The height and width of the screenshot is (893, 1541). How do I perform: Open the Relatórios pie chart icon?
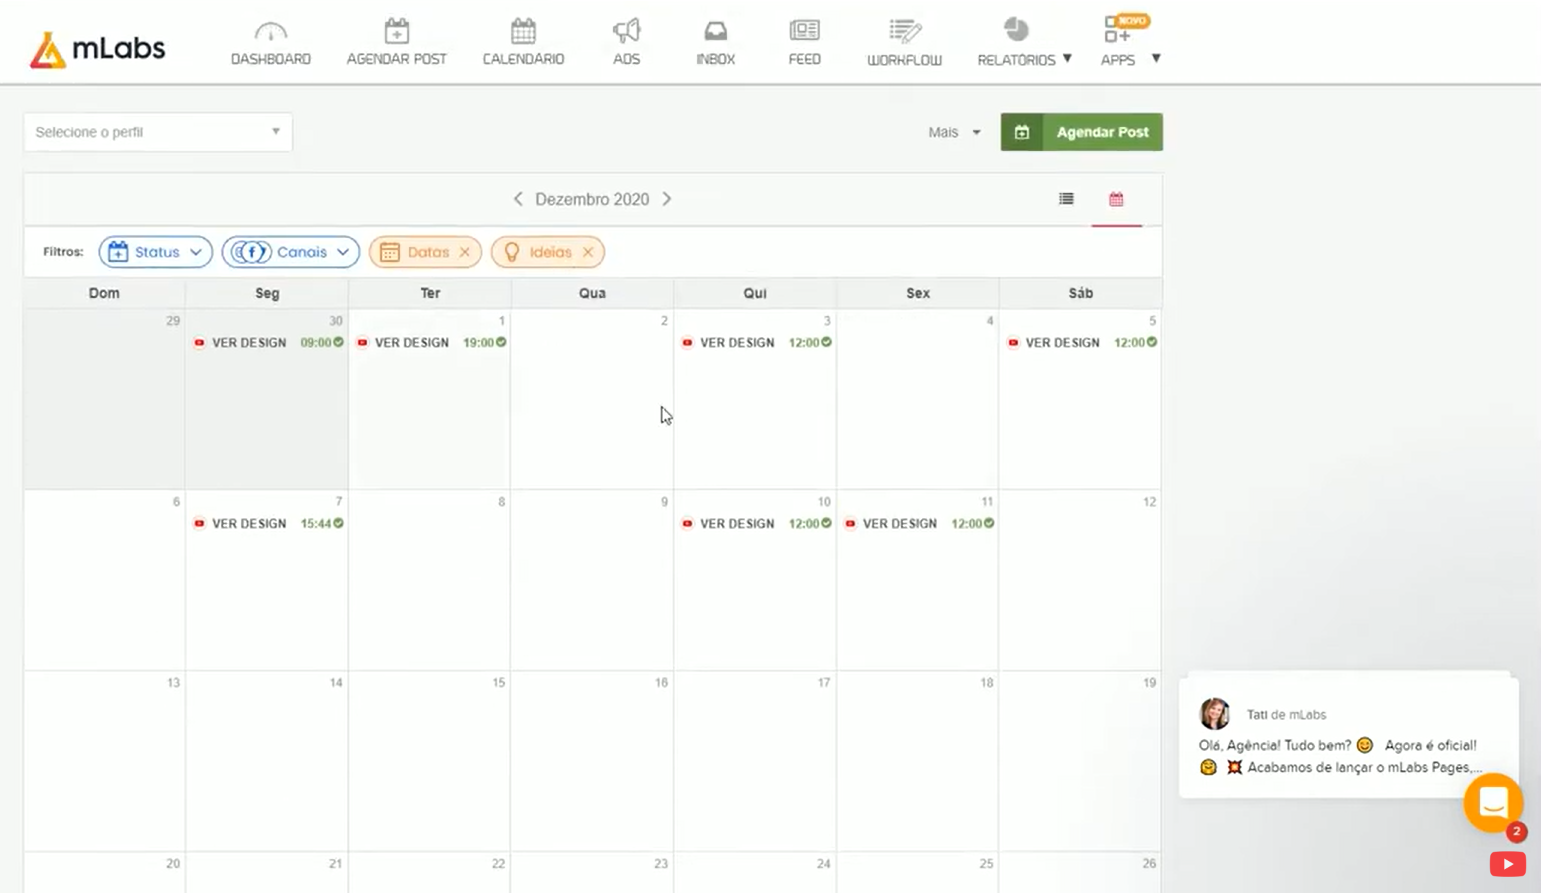pyautogui.click(x=1016, y=30)
